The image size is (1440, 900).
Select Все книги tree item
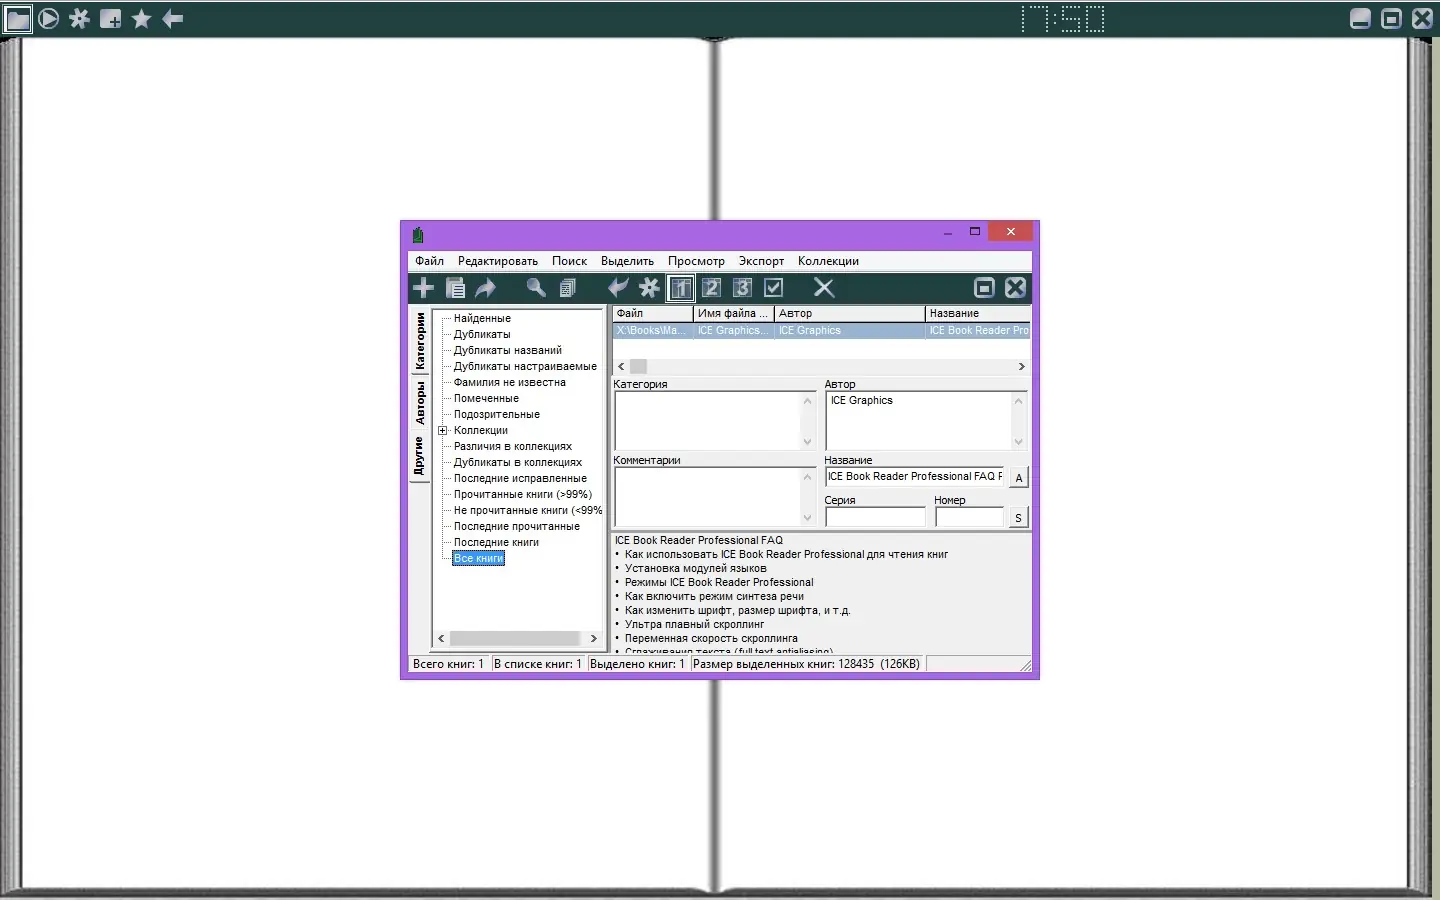pos(478,558)
